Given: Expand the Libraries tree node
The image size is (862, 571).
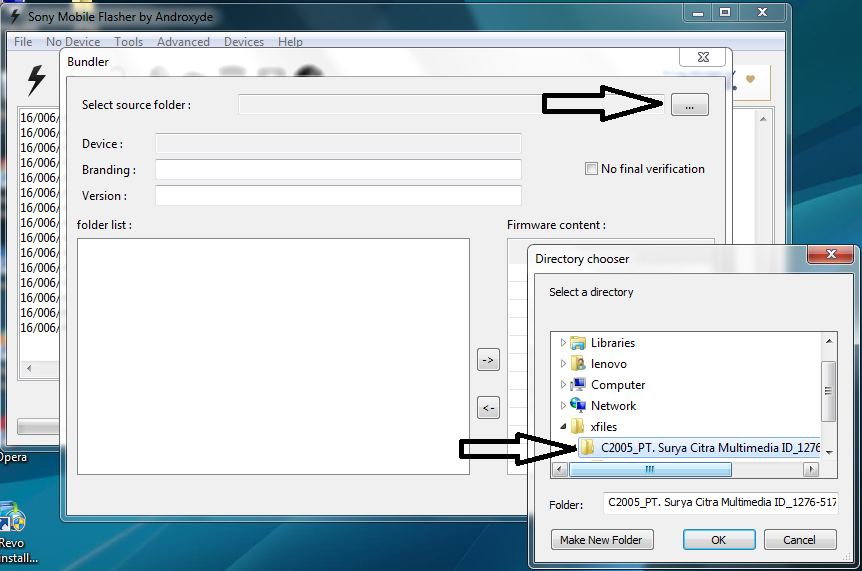Looking at the screenshot, I should [x=563, y=343].
